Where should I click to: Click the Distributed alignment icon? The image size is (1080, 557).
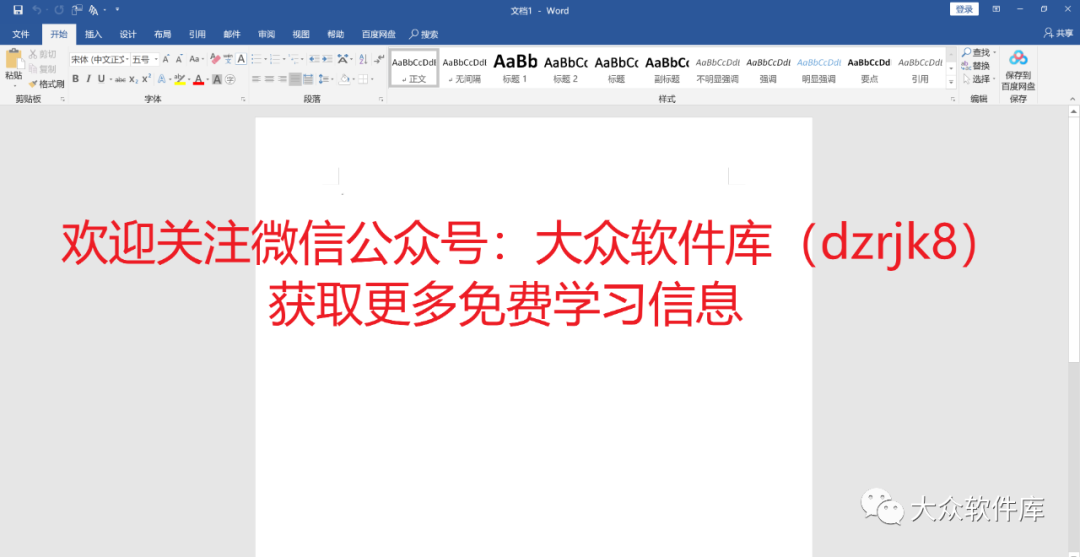(x=308, y=78)
